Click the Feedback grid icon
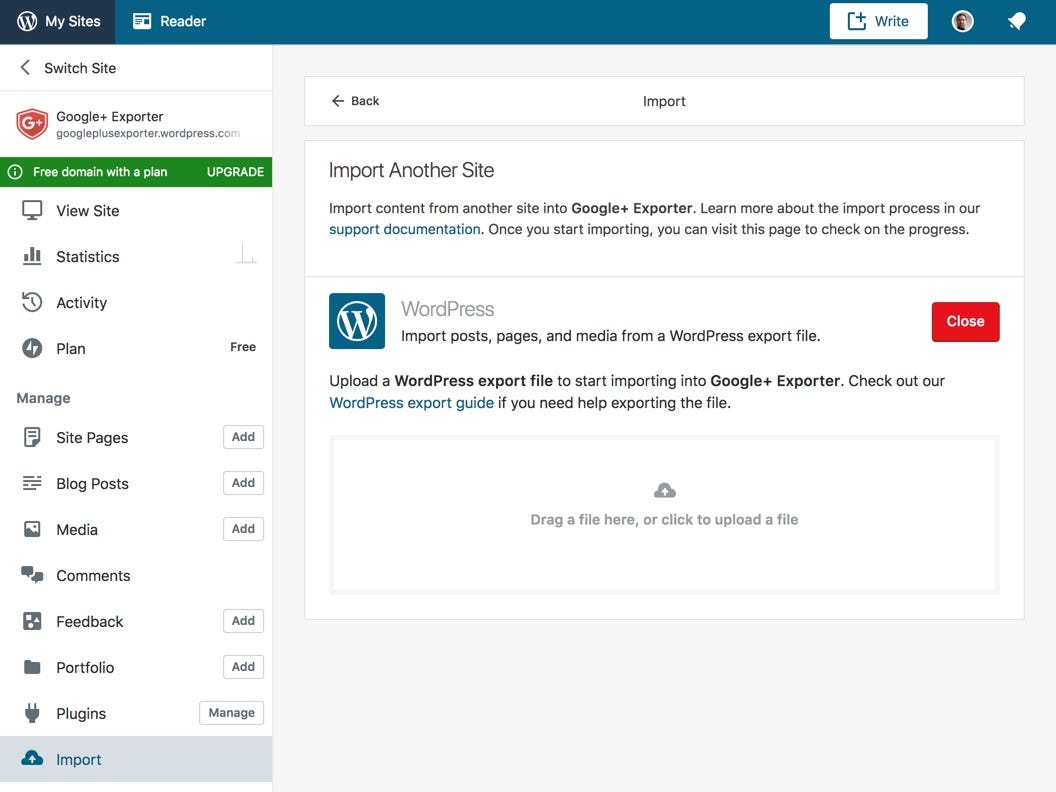1056x792 pixels. tap(32, 621)
